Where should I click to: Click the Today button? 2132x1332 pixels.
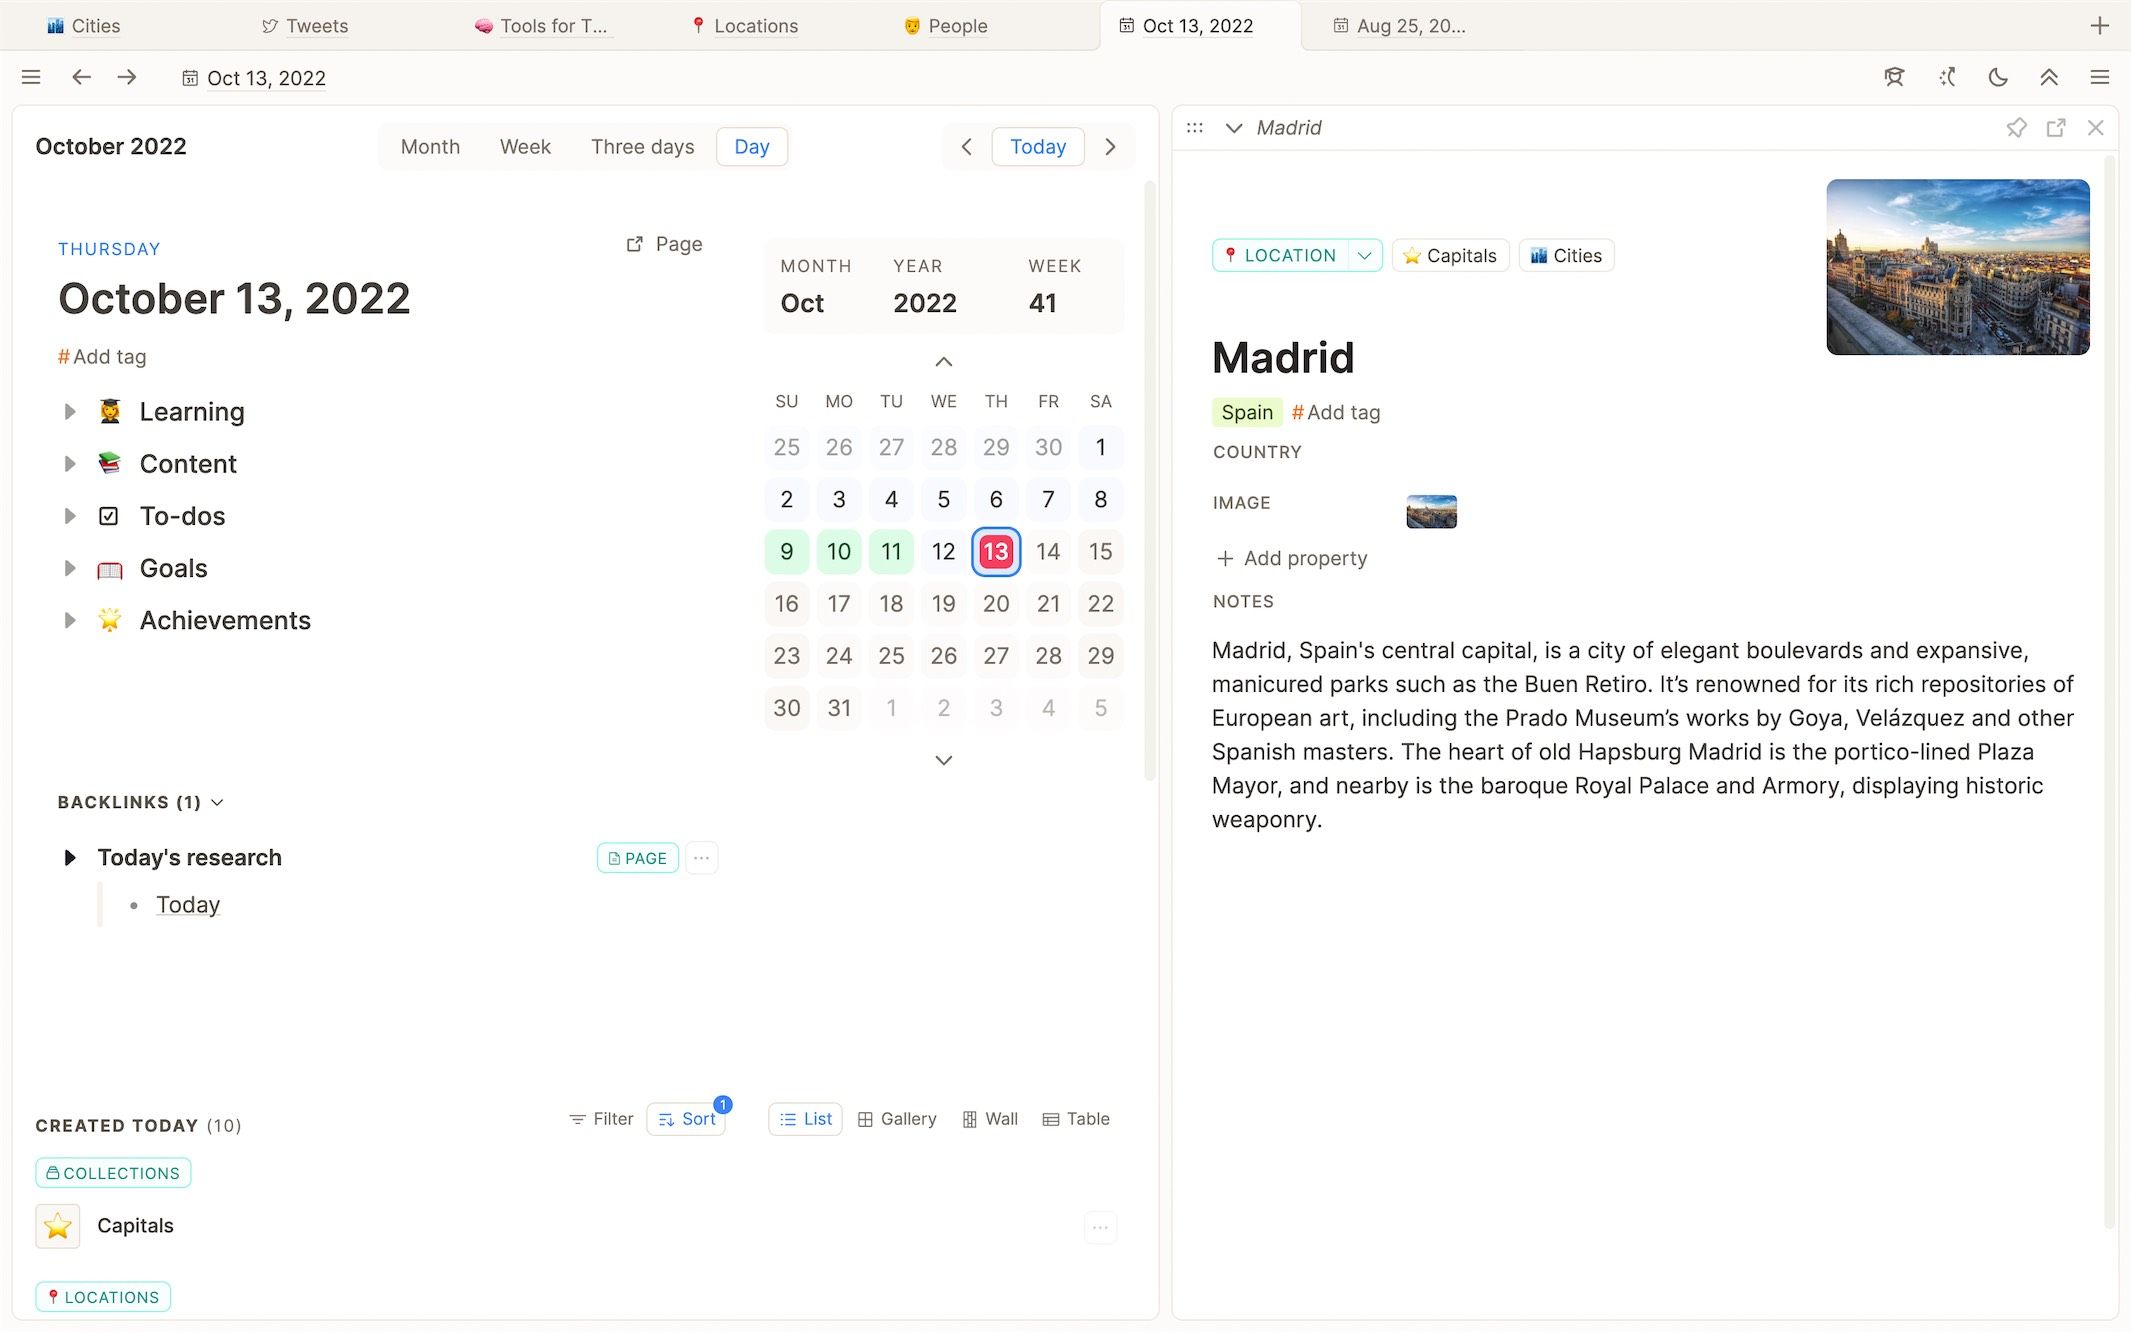1038,146
